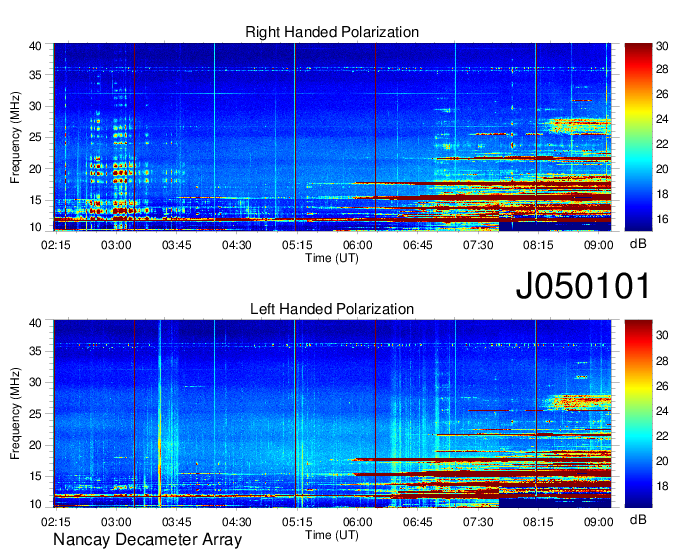Screen dimensions: 680x552
Task: Click the "15" frequency tick of upper plot
Action: tap(35, 200)
